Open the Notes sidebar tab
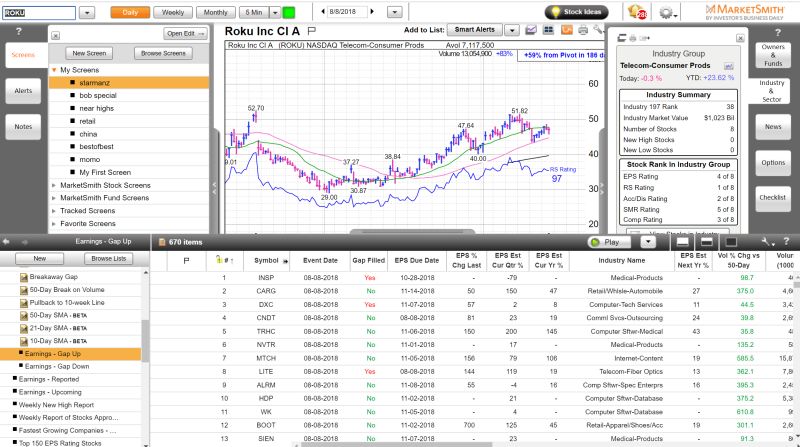The height and width of the screenshot is (447, 800). (23, 127)
